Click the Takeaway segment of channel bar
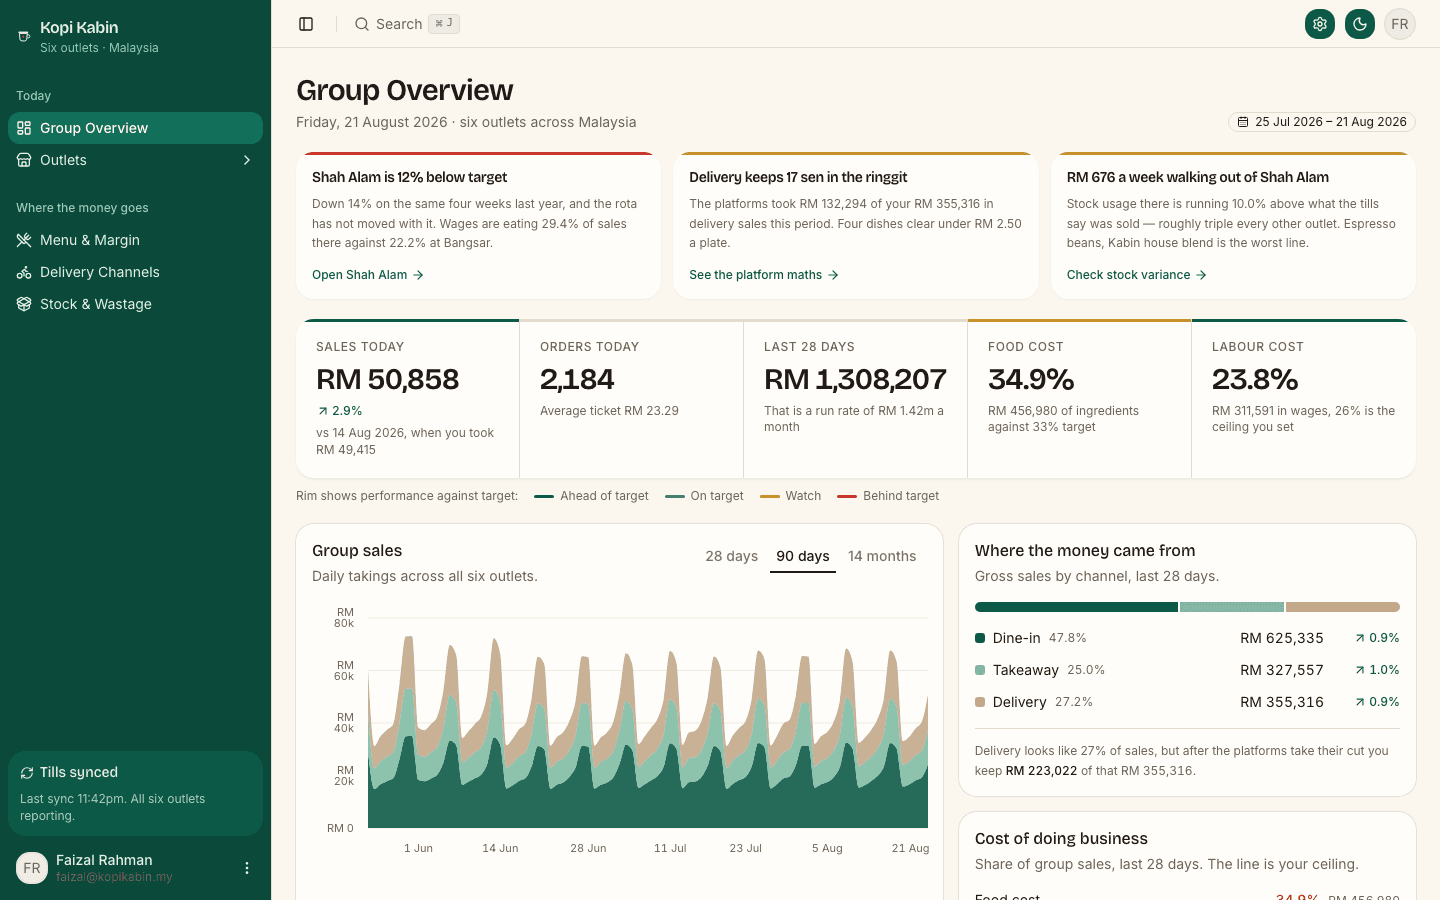Image resolution: width=1440 pixels, height=900 pixels. pyautogui.click(x=1232, y=607)
